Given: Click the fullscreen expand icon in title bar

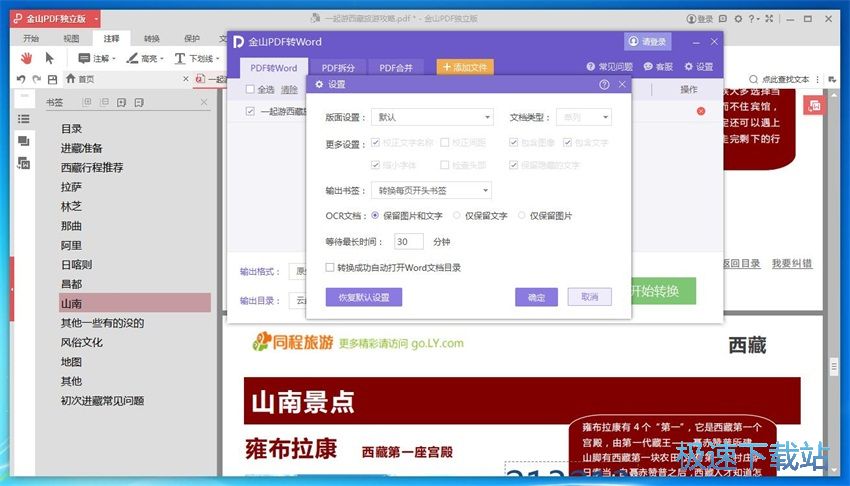Looking at the screenshot, I should [769, 18].
